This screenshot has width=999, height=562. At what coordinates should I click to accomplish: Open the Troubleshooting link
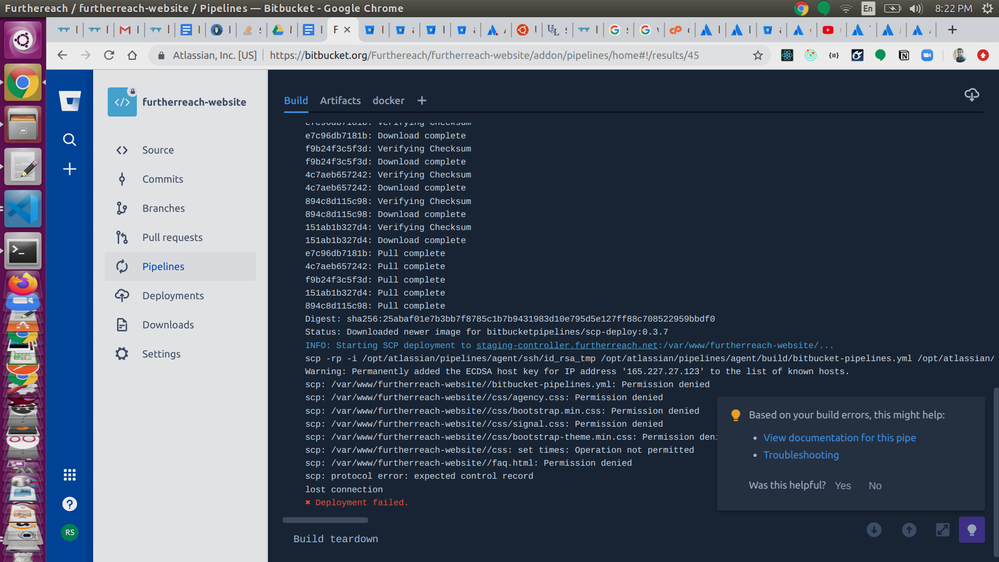point(801,455)
